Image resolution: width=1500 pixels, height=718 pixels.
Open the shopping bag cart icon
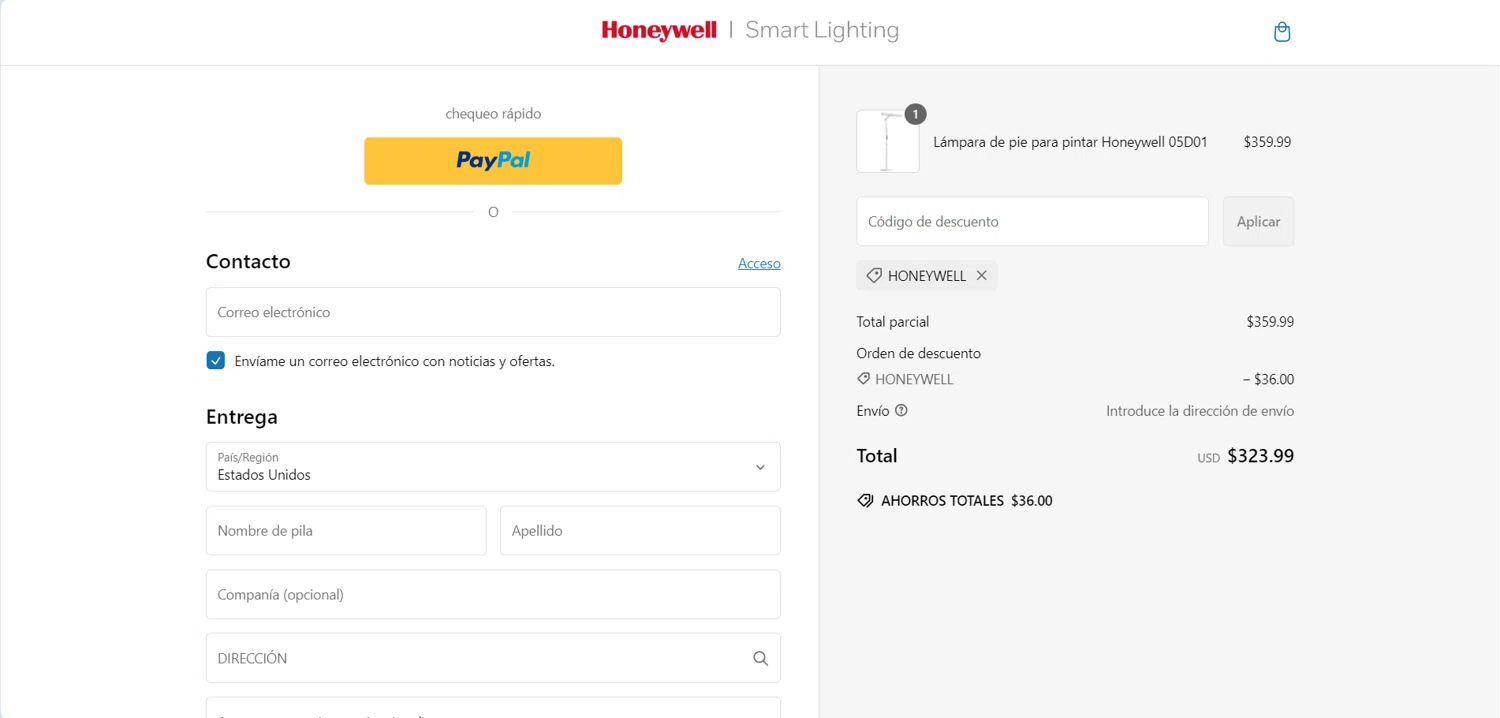pyautogui.click(x=1282, y=32)
